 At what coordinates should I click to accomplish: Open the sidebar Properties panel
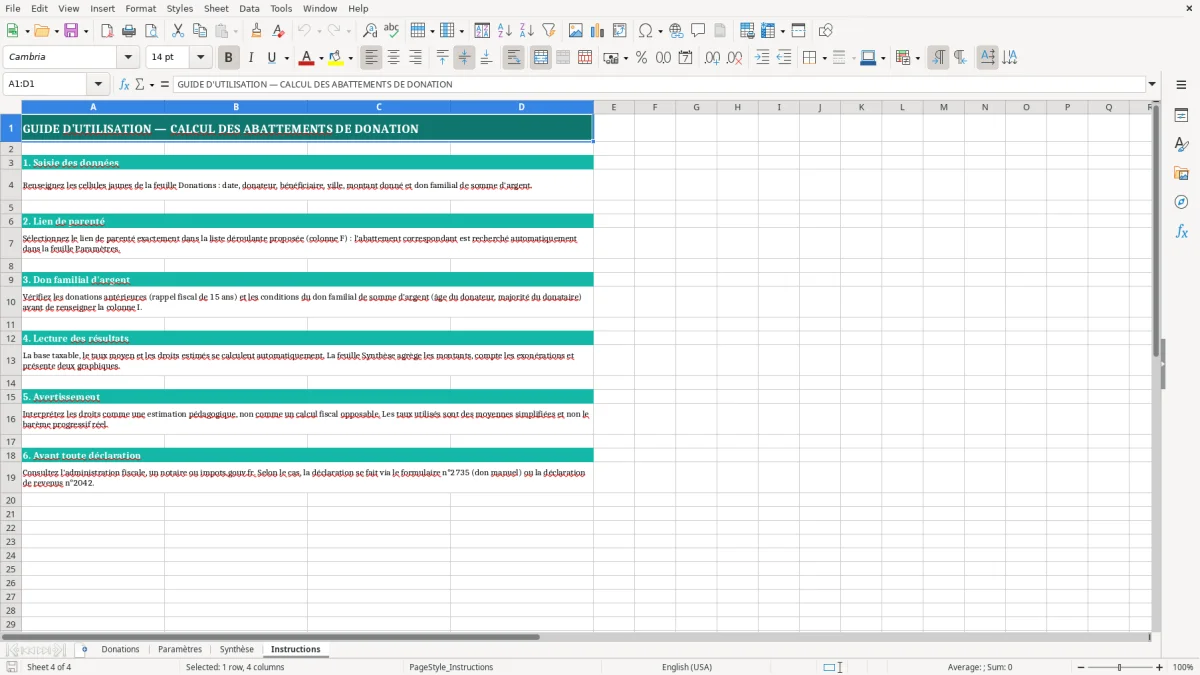pyautogui.click(x=1181, y=115)
